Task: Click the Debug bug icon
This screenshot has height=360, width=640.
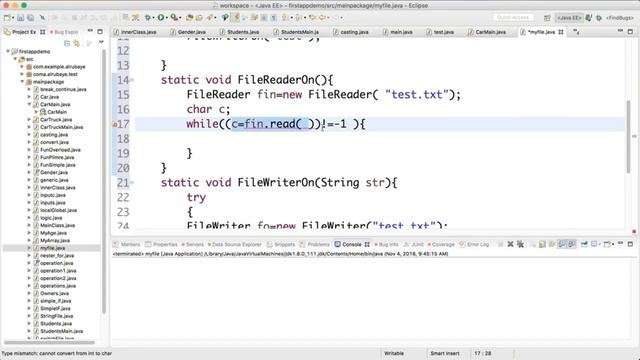Action: (x=147, y=18)
